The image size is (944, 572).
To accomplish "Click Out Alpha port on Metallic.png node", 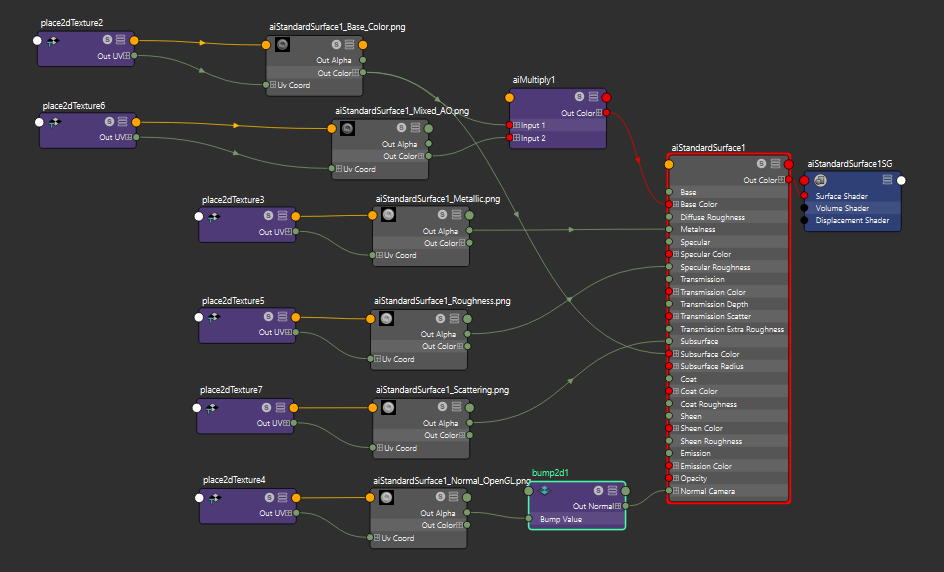I will [x=470, y=231].
